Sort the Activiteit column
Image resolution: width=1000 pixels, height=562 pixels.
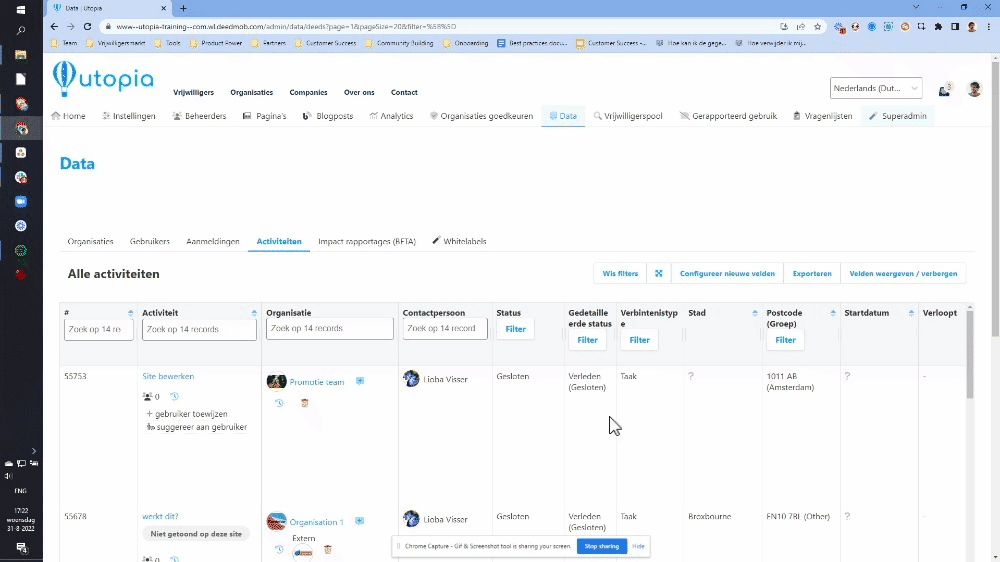point(254,313)
